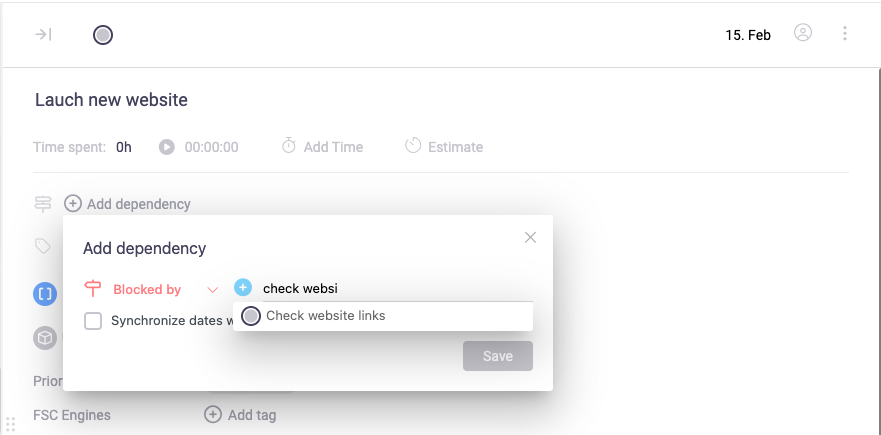Click Add tag next to FSC Engines
This screenshot has width=881, height=435.
[240, 415]
